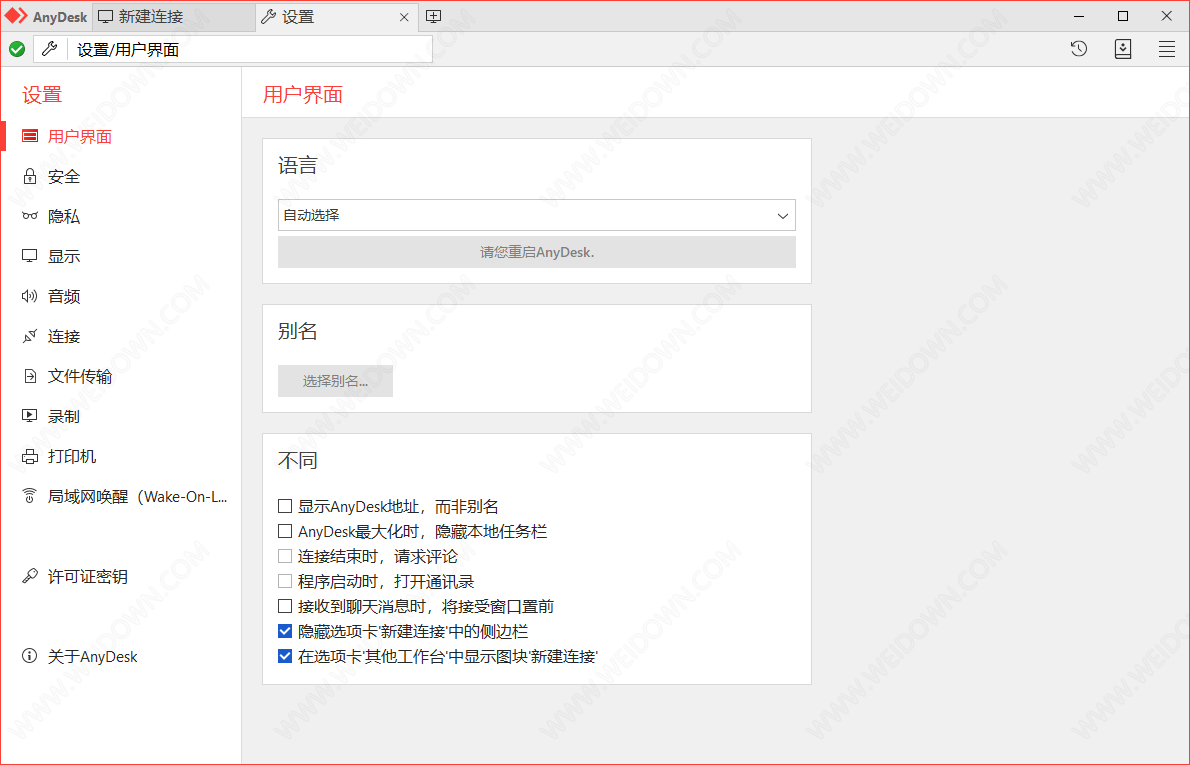This screenshot has width=1190, height=765.
Task: Click wrench icon on 设置 tab
Action: (268, 17)
